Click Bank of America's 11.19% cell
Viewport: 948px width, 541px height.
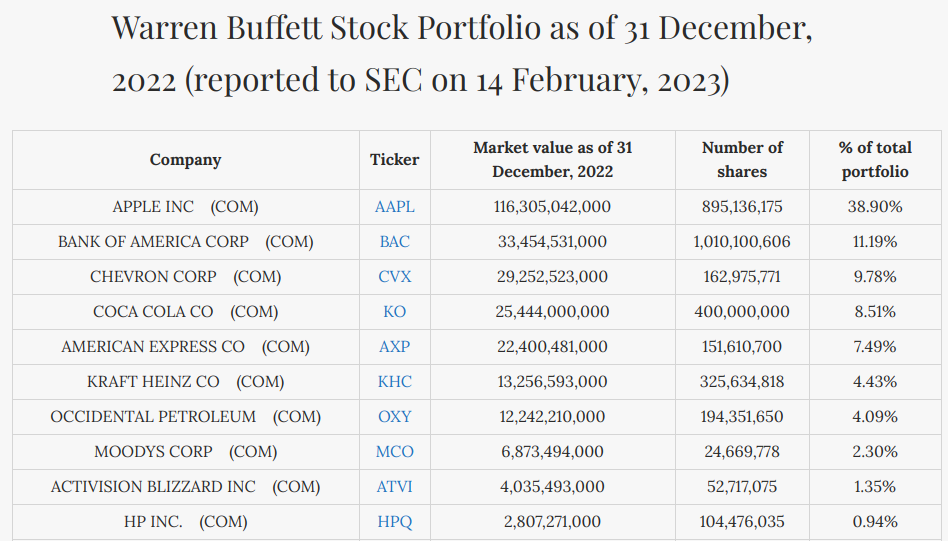point(875,242)
